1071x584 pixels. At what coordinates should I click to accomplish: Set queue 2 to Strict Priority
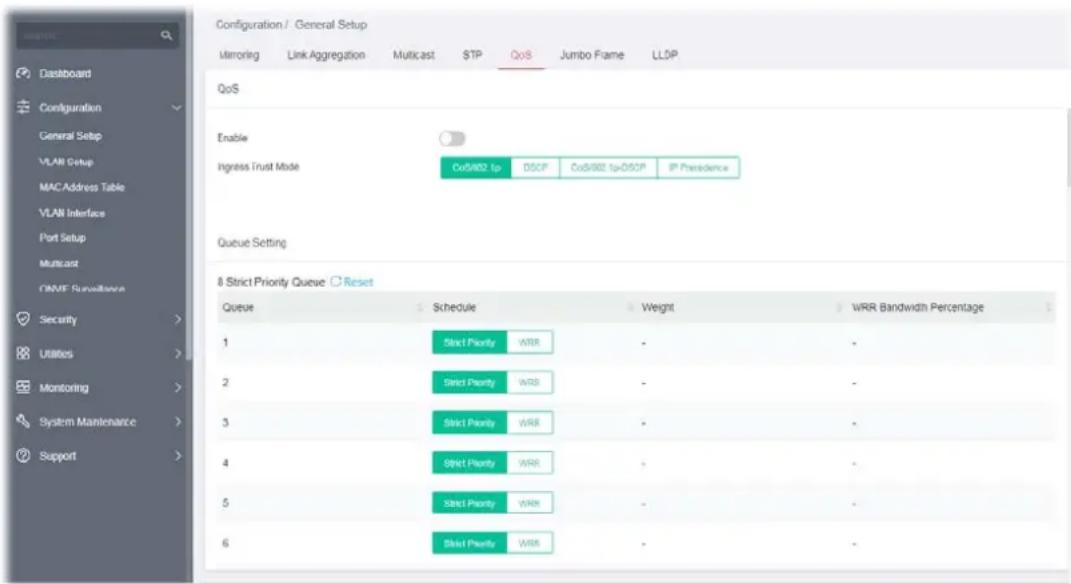click(469, 383)
